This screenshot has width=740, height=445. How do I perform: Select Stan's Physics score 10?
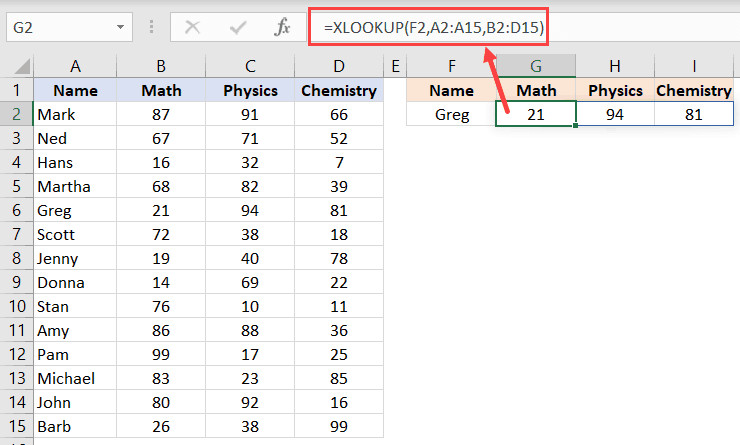[x=250, y=306]
